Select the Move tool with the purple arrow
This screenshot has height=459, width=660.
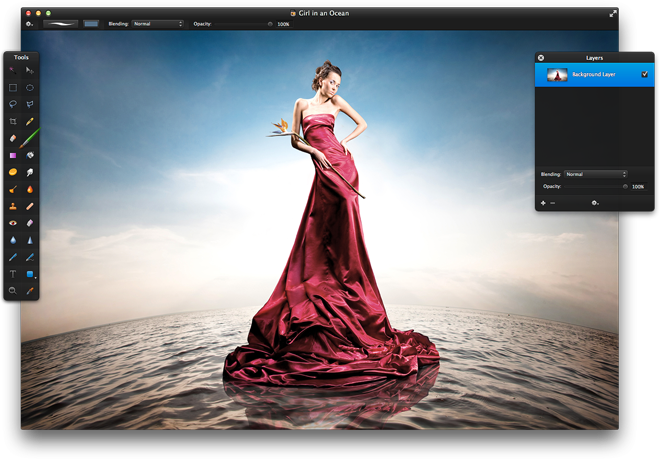pyautogui.click(x=13, y=70)
